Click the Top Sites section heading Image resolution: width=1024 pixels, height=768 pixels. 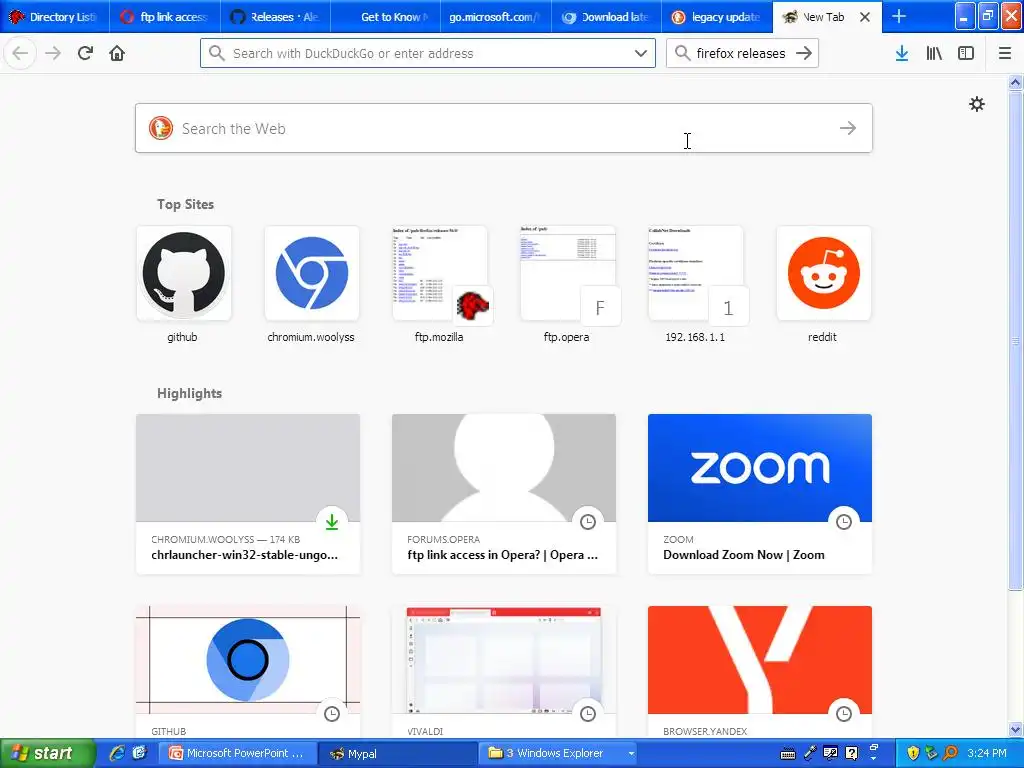tap(185, 204)
